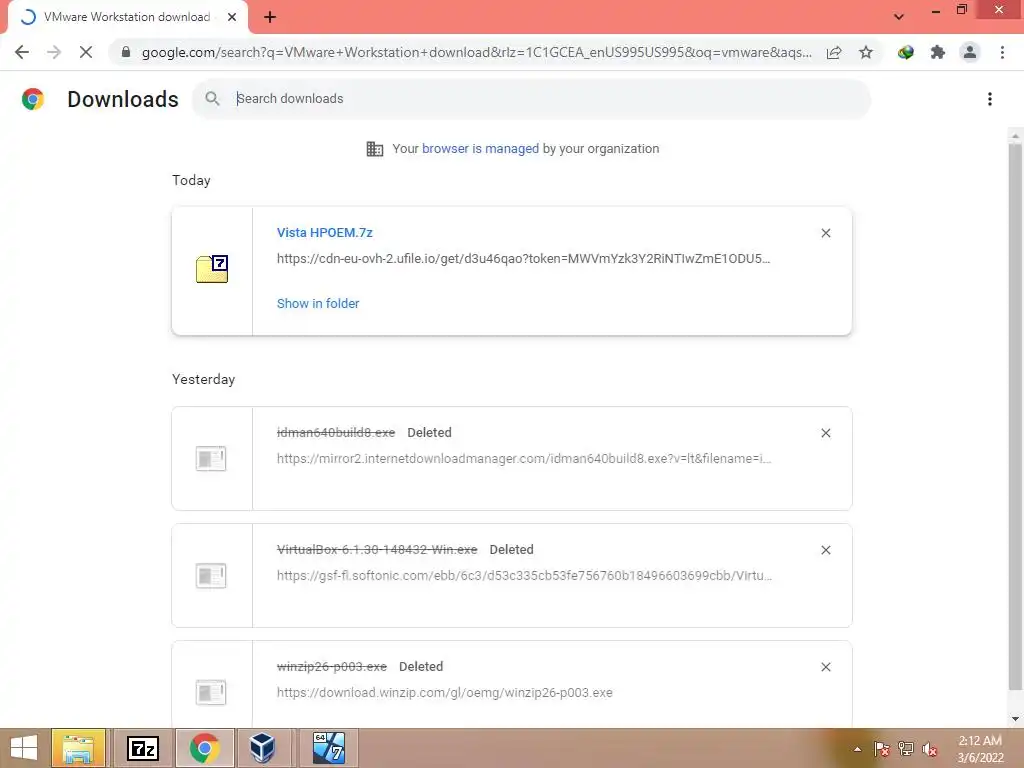Viewport: 1024px width, 768px height.
Task: Open Chrome's three-dot main menu
Action: tap(1002, 52)
